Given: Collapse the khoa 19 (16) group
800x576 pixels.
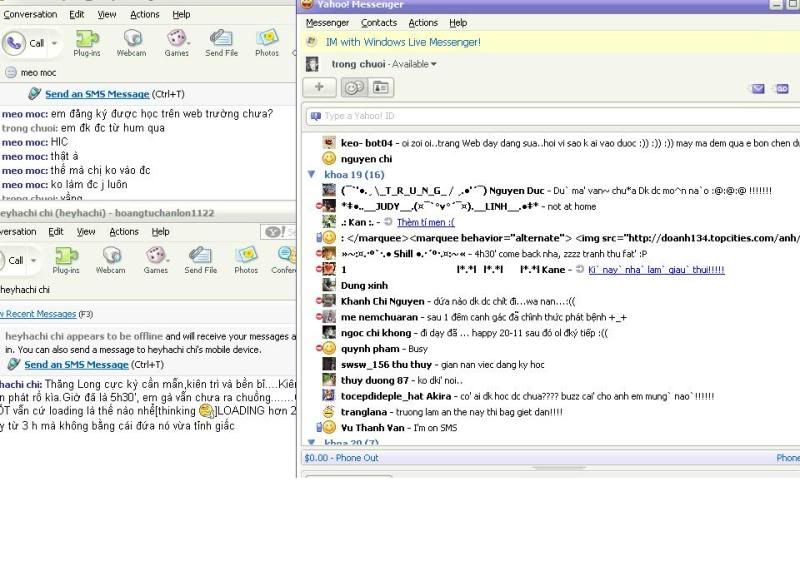Looking at the screenshot, I should 312,174.
